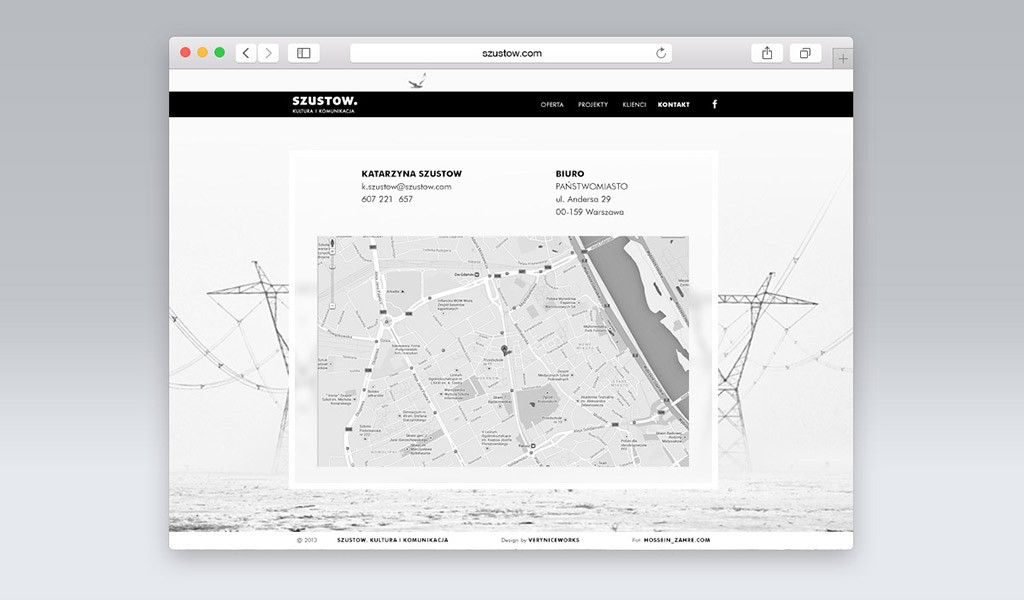Reload the page using the refresh icon
The image size is (1024, 600).
pos(661,53)
